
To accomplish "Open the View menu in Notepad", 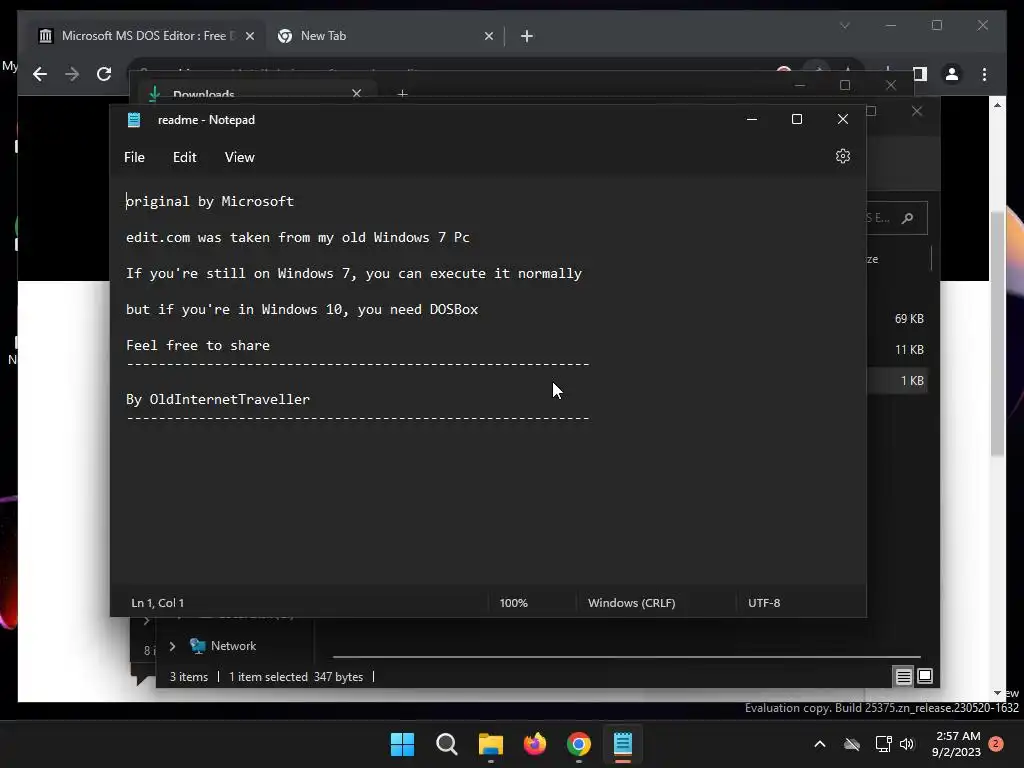I will click(x=240, y=157).
